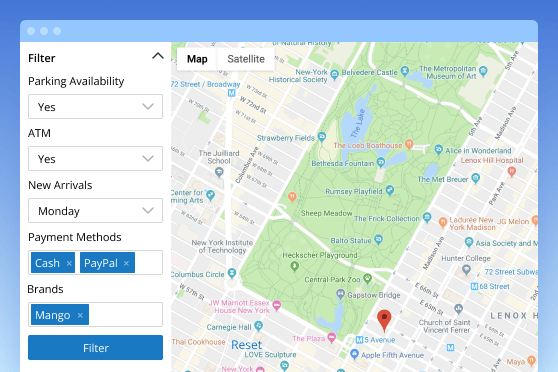Click the Ladurée New York Madison marker
The height and width of the screenshot is (372, 558).
click(443, 222)
